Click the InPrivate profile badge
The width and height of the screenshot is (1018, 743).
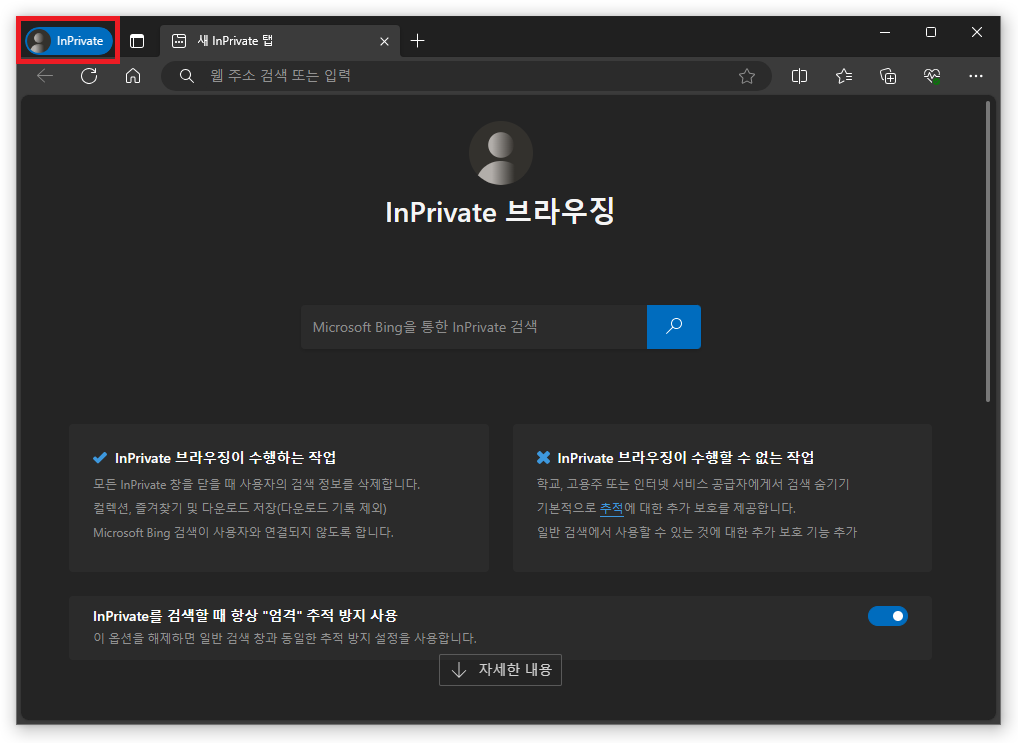(69, 41)
